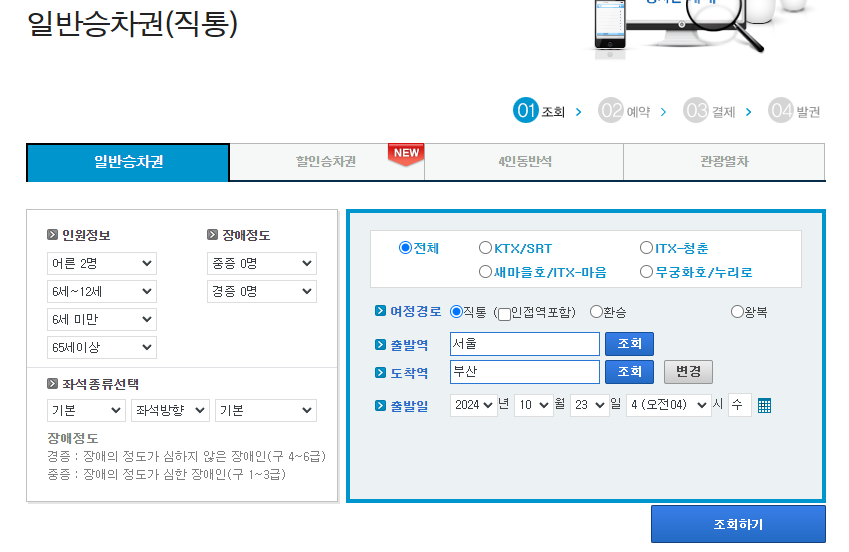Open the day dropdown showing 23
Viewport: 849px width, 552px height.
point(590,405)
